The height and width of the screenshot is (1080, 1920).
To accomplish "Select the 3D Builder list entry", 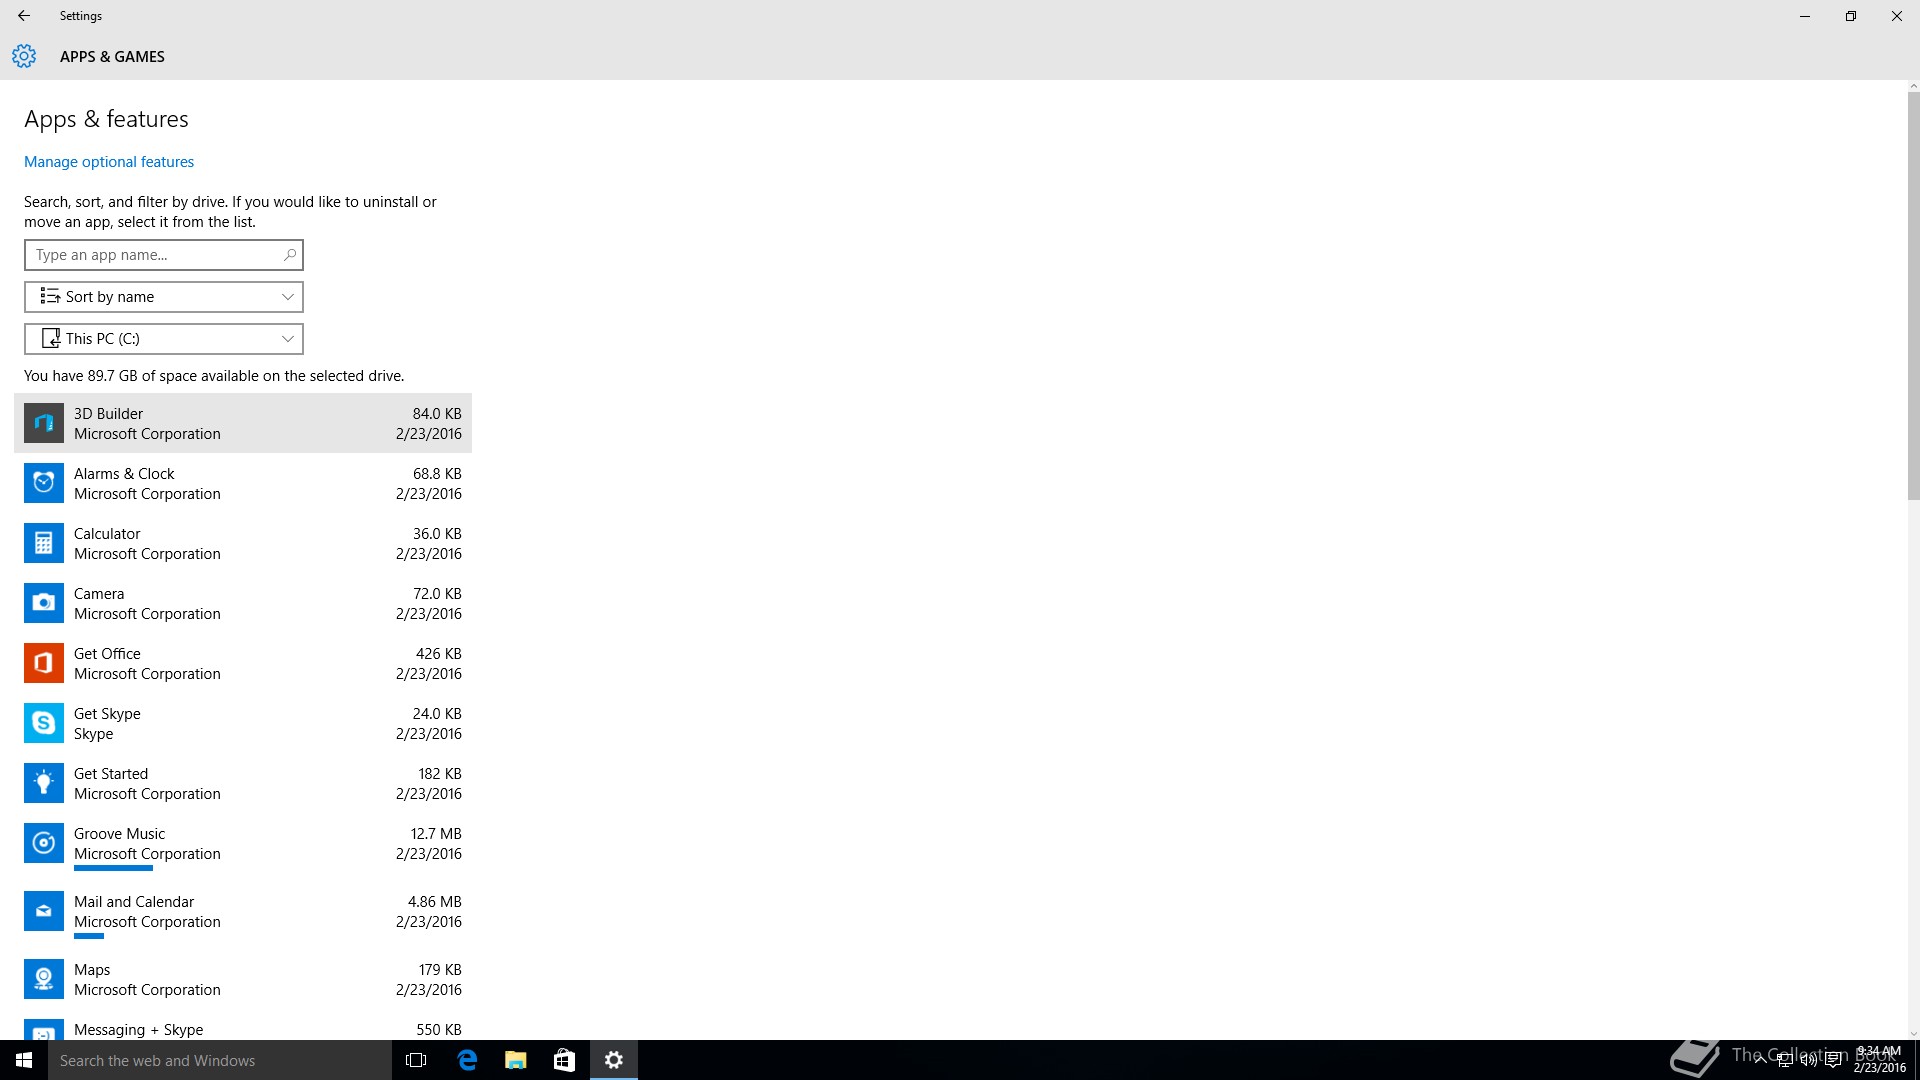I will (243, 423).
